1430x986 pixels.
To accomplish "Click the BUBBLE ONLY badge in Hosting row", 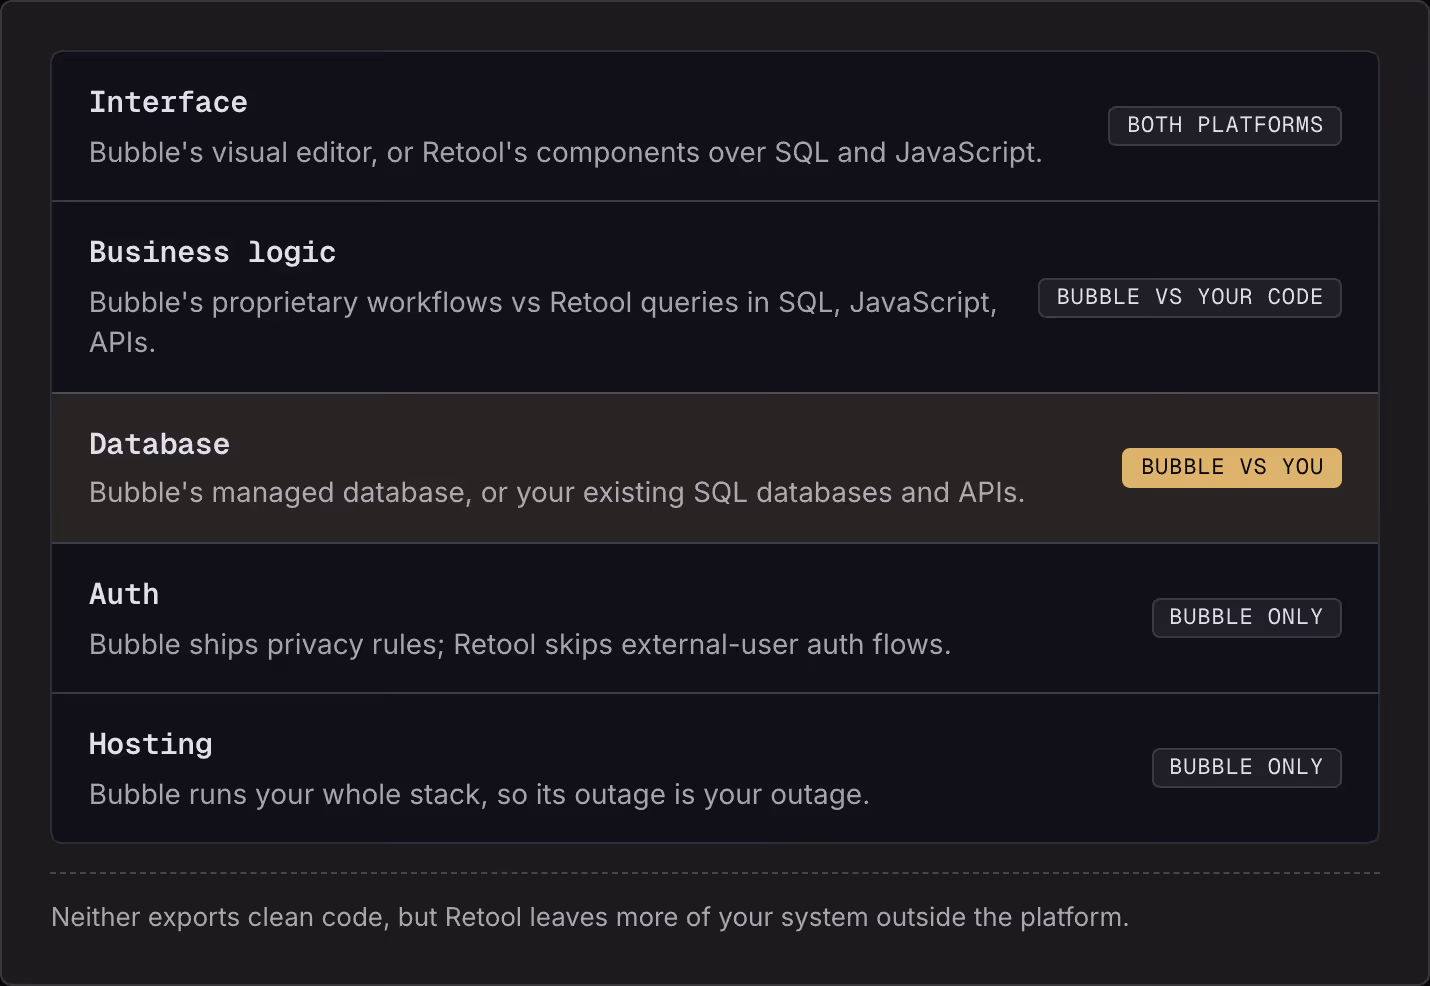I will tap(1246, 768).
